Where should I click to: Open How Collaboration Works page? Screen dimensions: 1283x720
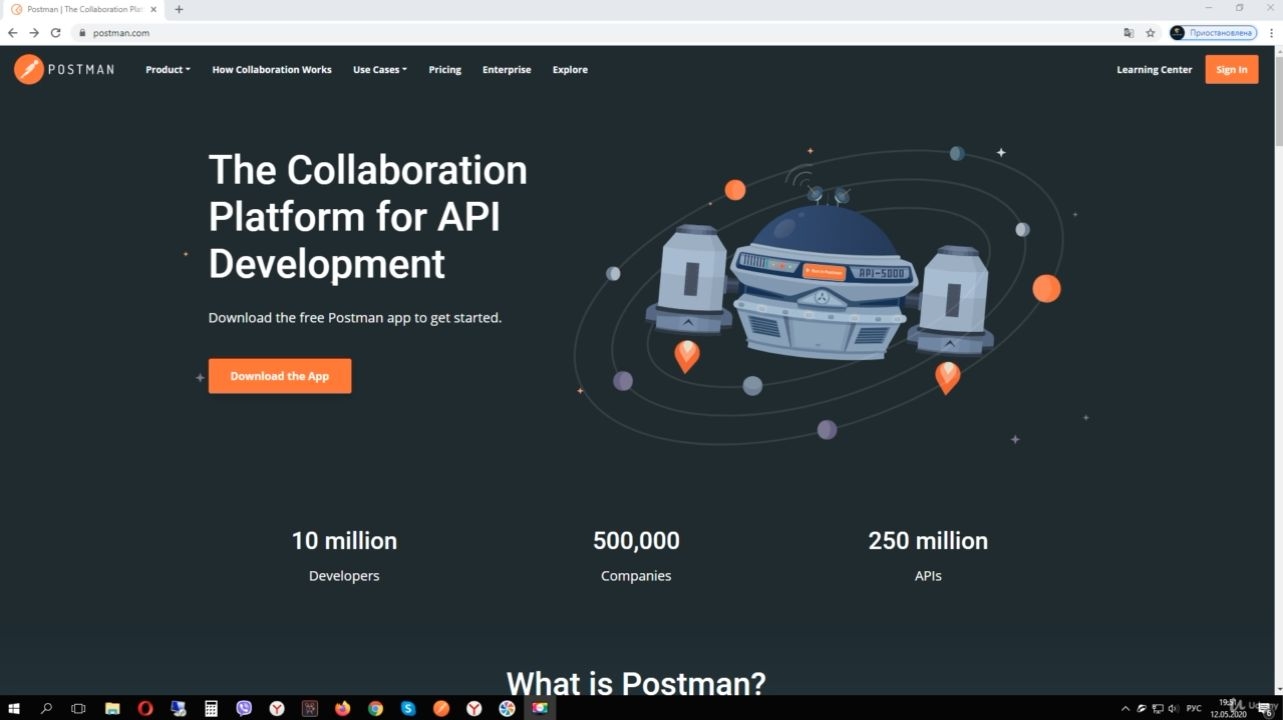272,70
